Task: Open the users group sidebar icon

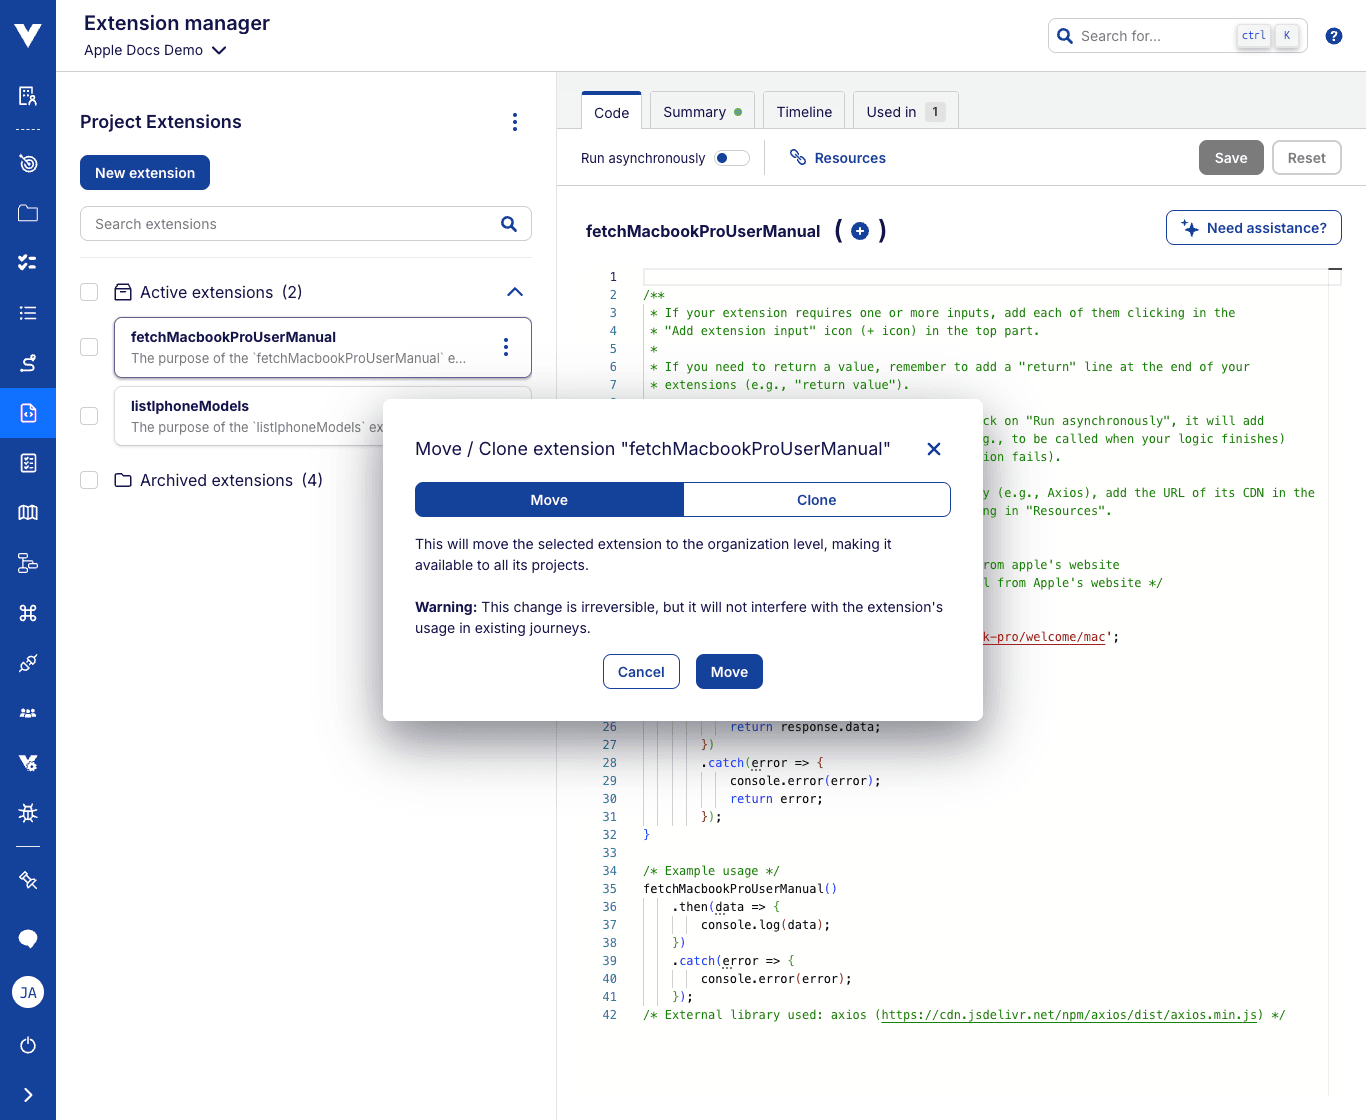Action: click(28, 713)
